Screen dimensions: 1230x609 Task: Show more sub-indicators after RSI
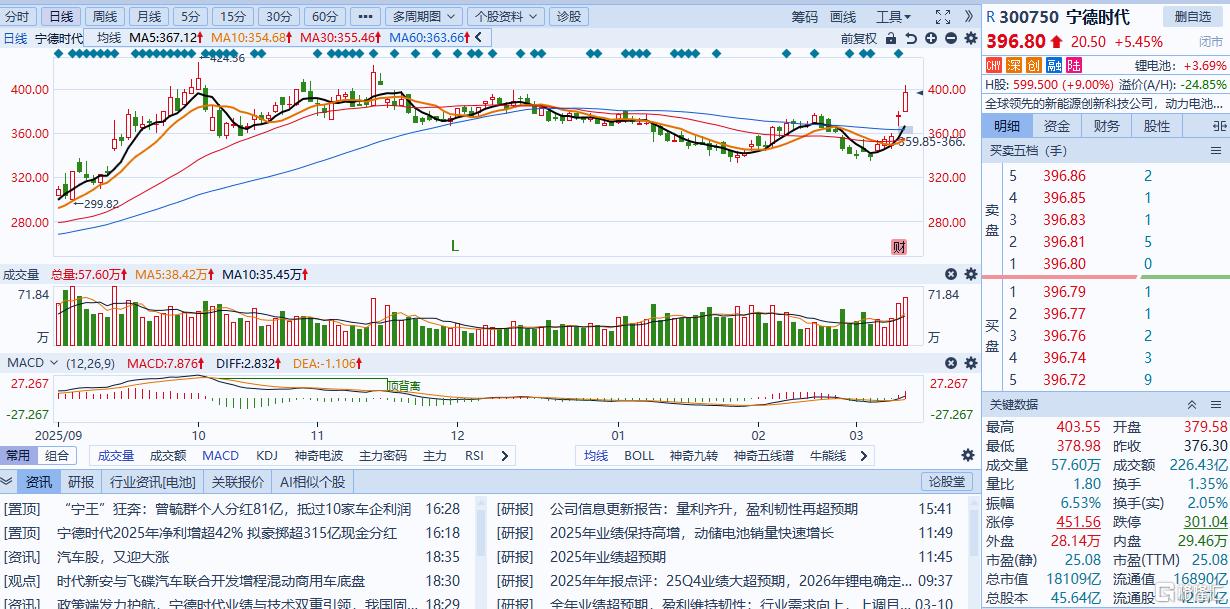tap(503, 455)
